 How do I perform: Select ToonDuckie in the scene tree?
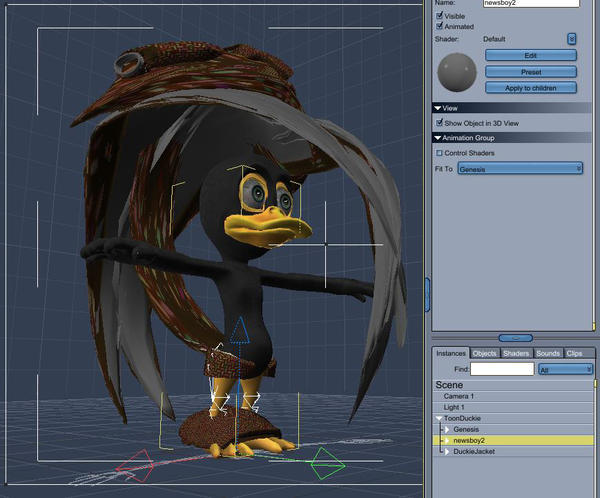click(x=462, y=418)
